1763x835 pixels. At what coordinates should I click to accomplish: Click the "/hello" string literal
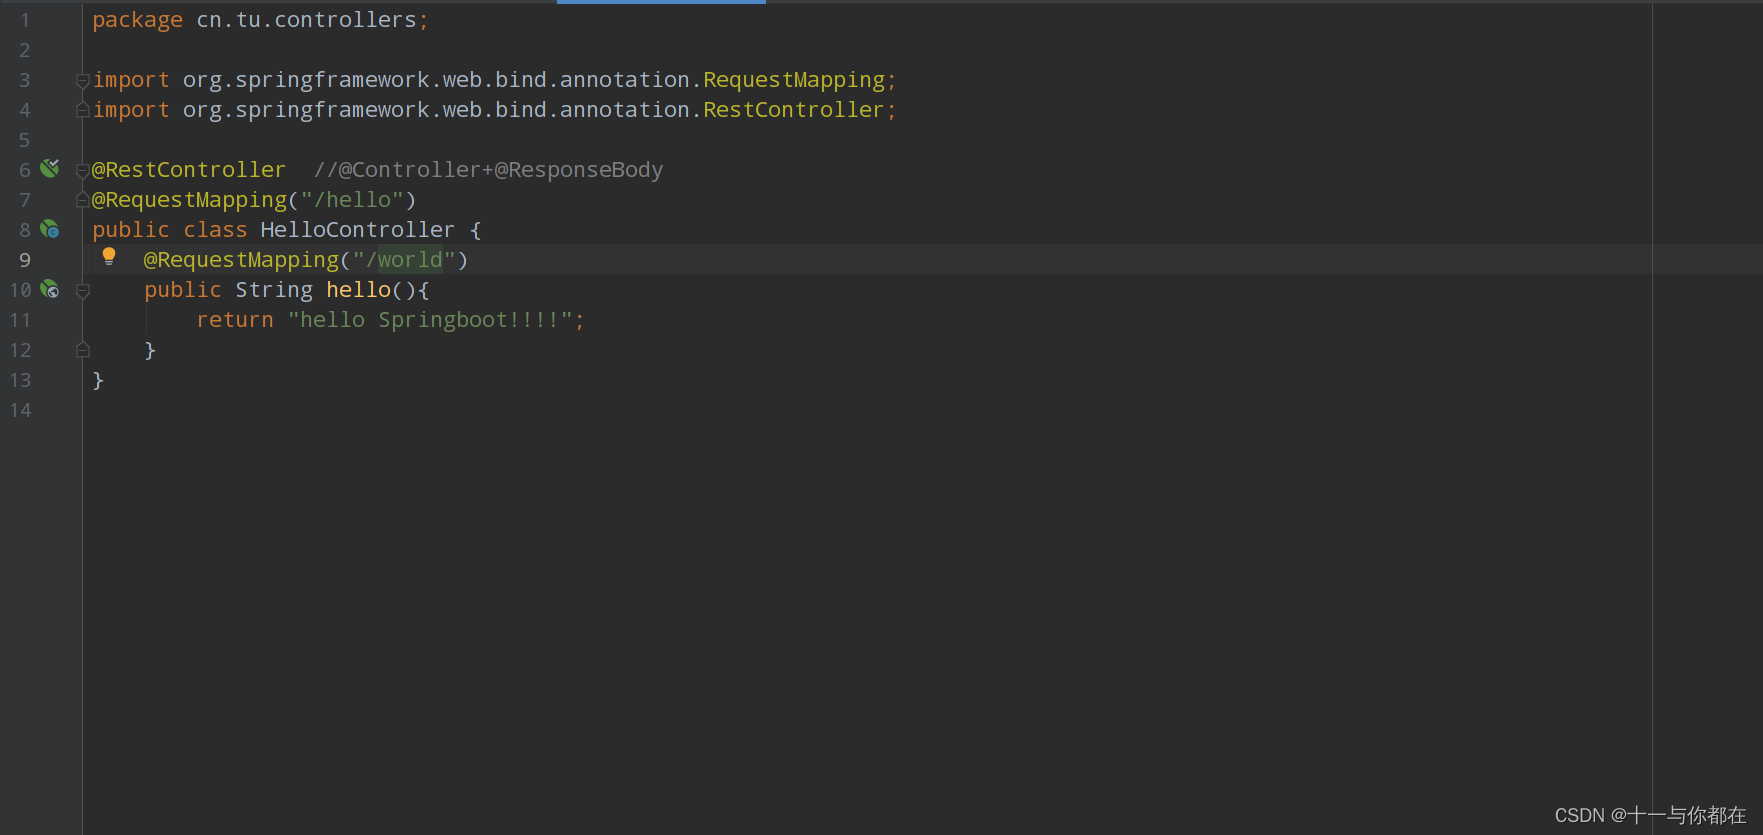[x=352, y=200]
